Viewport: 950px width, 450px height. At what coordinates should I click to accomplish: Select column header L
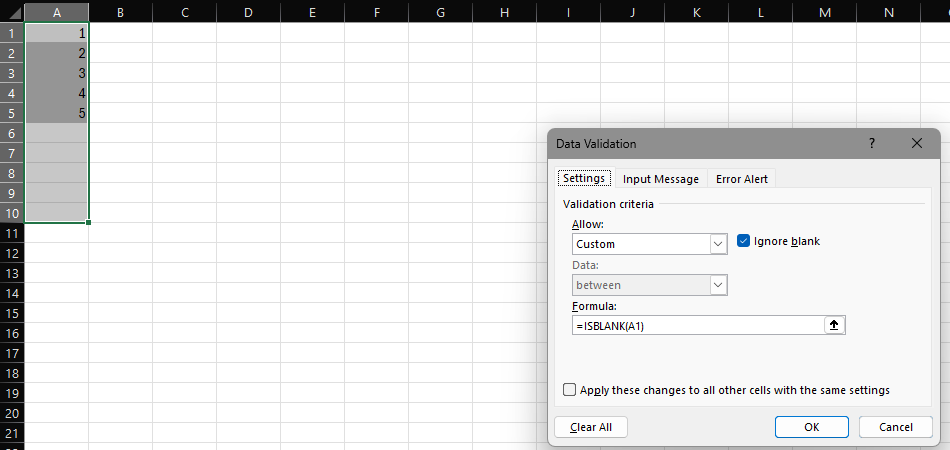tap(760, 12)
